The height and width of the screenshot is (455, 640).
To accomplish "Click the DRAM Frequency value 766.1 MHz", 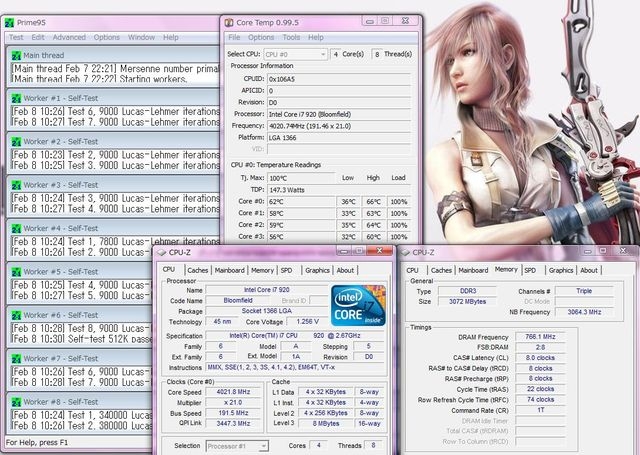I will (540, 337).
